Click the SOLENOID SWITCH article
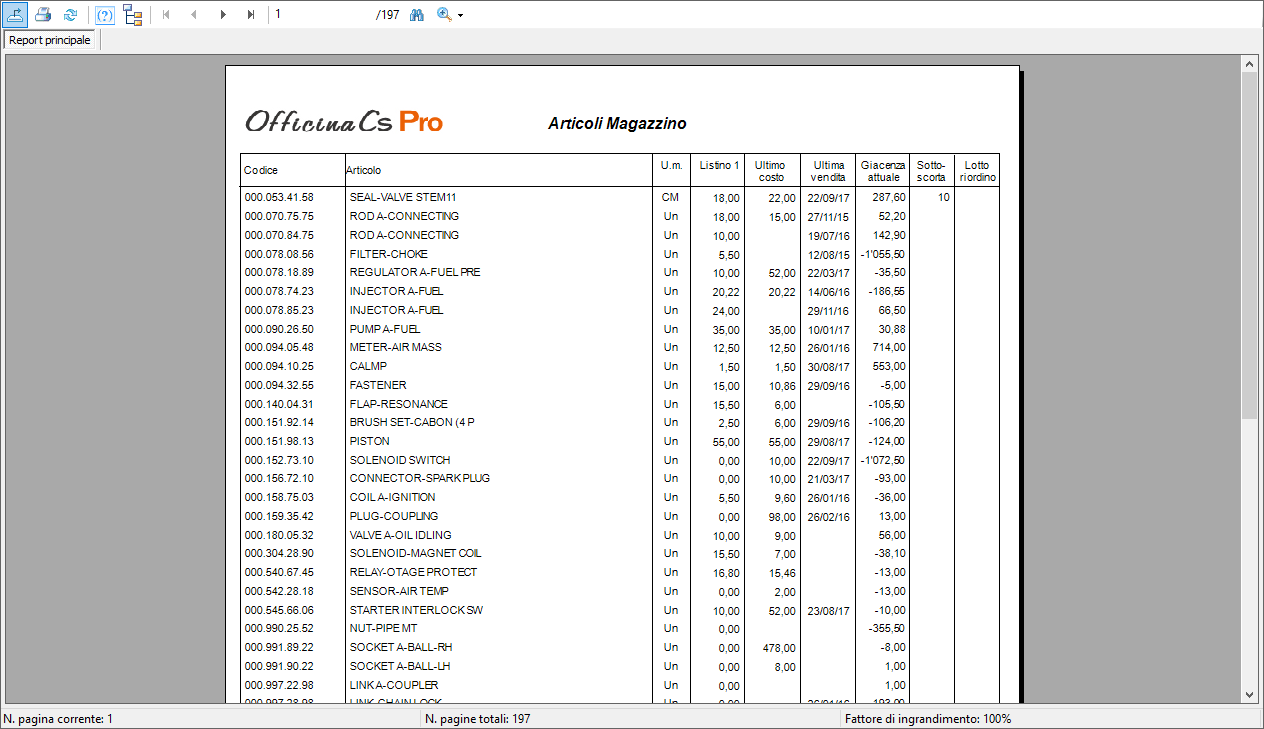 coord(400,460)
